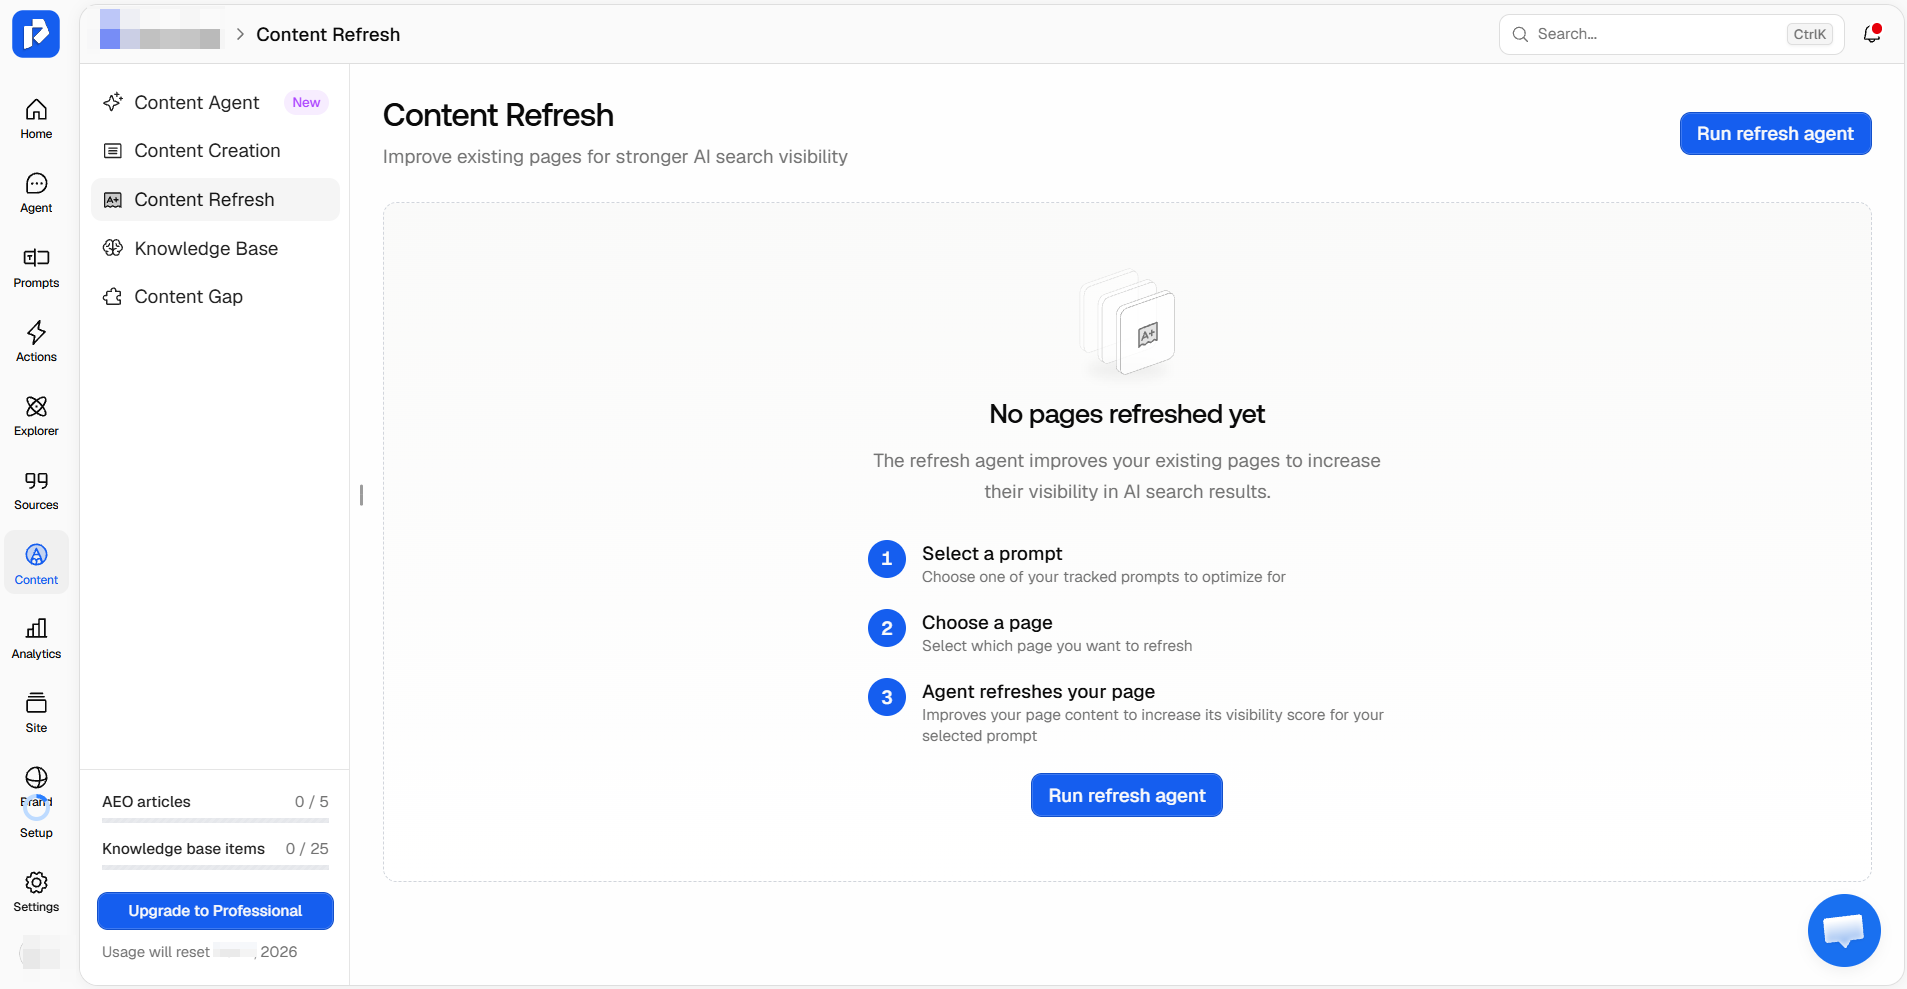
Task: Click the New badge beside Content Agent
Action: (306, 102)
